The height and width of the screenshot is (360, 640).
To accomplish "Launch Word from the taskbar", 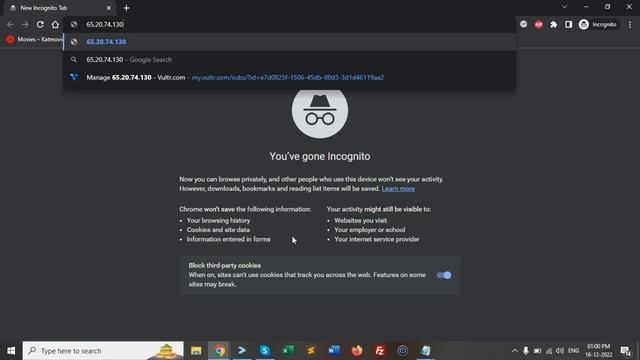I will (x=334, y=351).
